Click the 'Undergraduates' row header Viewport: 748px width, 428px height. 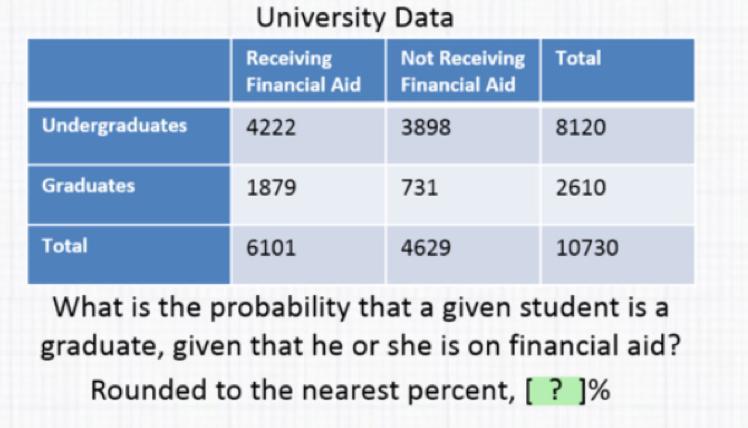tap(114, 127)
